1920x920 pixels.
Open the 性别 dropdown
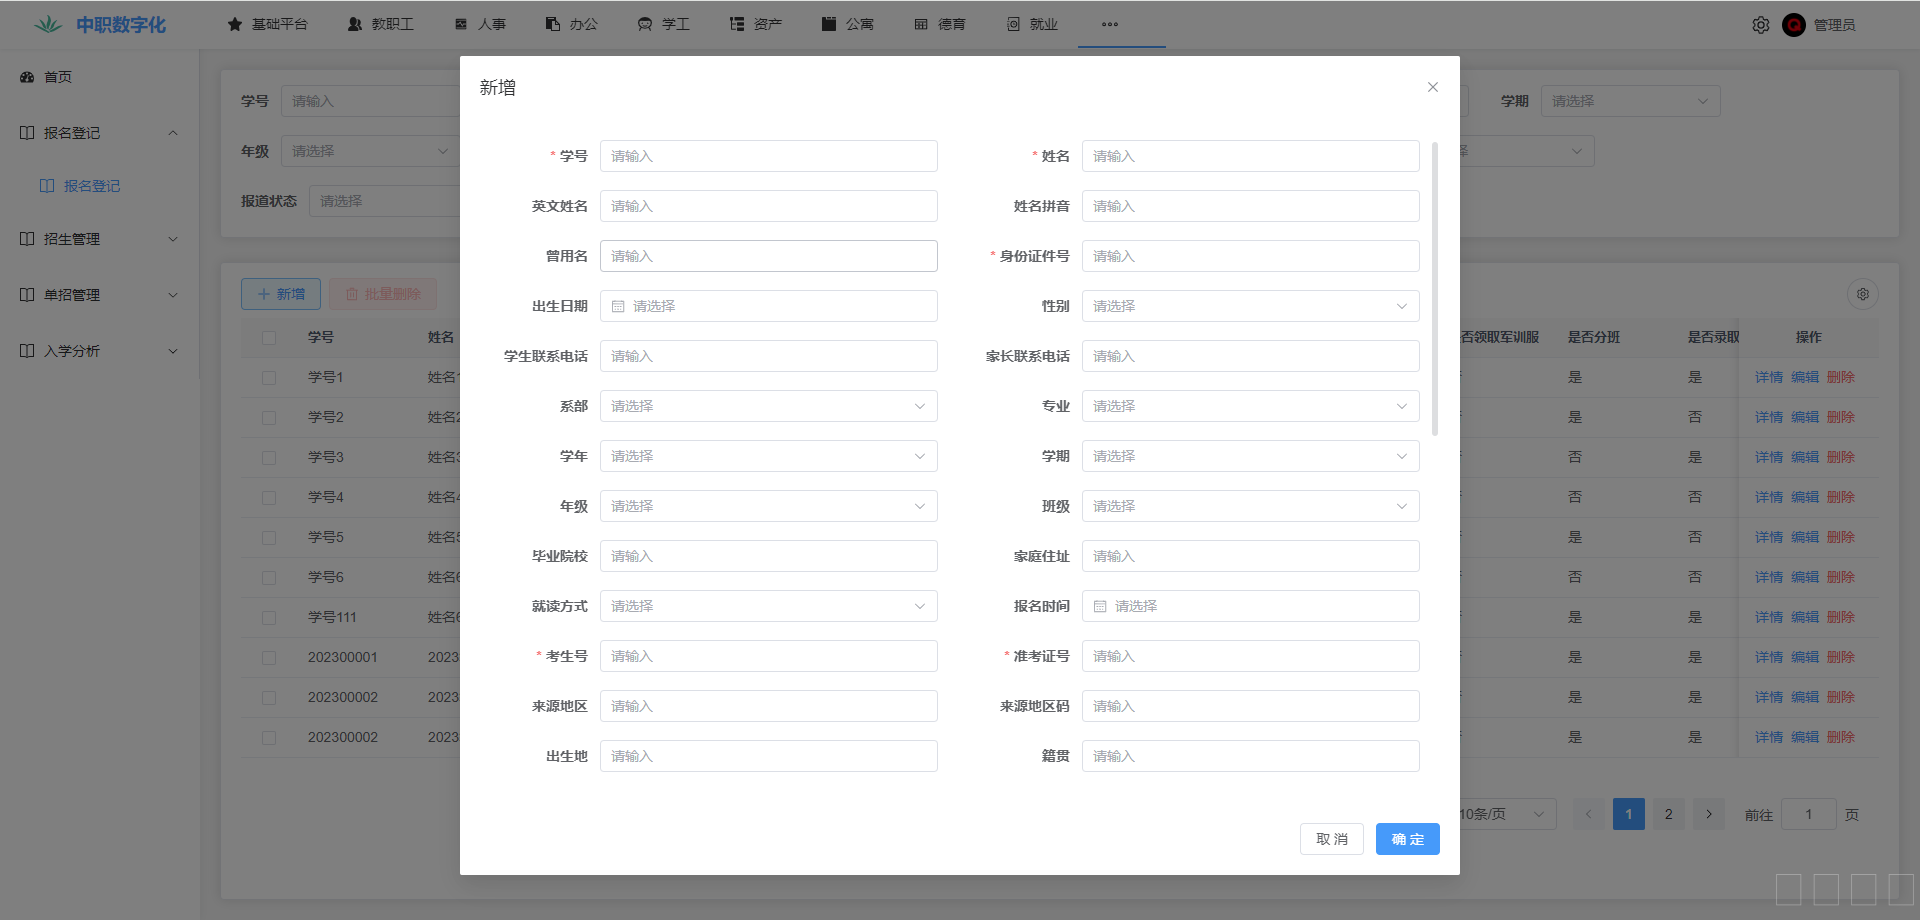point(1250,306)
